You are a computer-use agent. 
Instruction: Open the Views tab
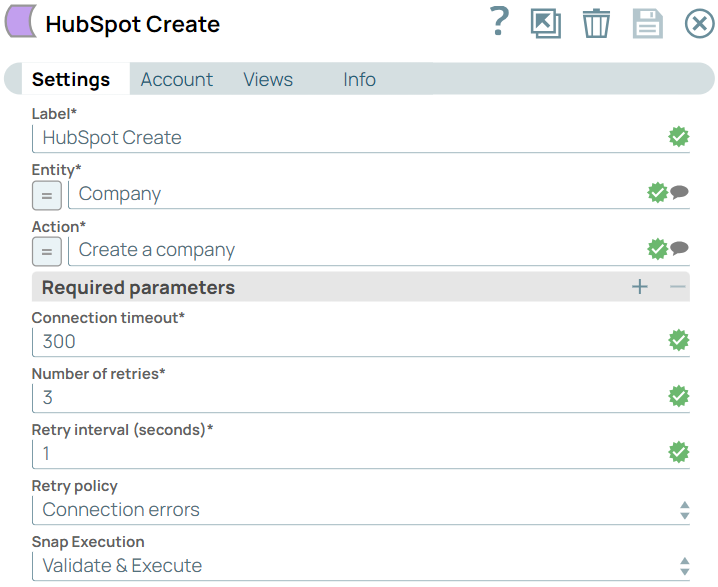click(268, 79)
